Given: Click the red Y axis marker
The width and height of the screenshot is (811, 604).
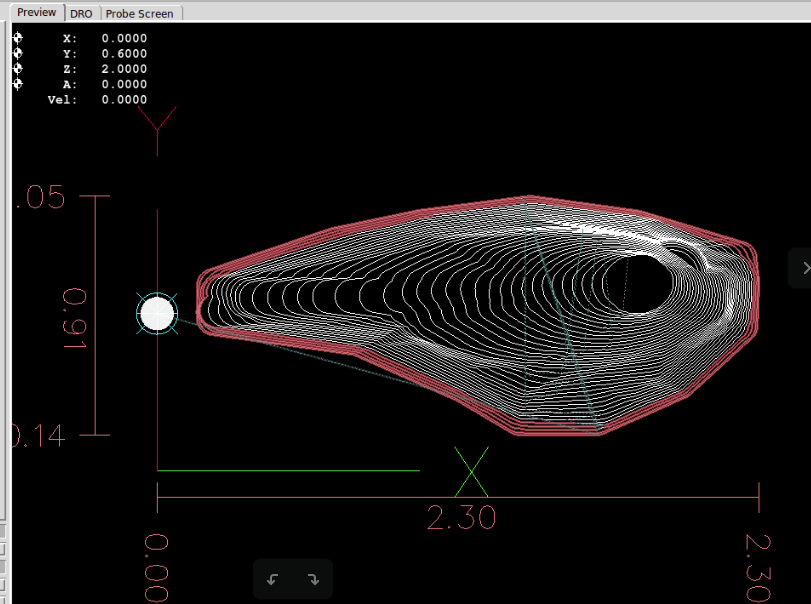Looking at the screenshot, I should click(x=158, y=122).
